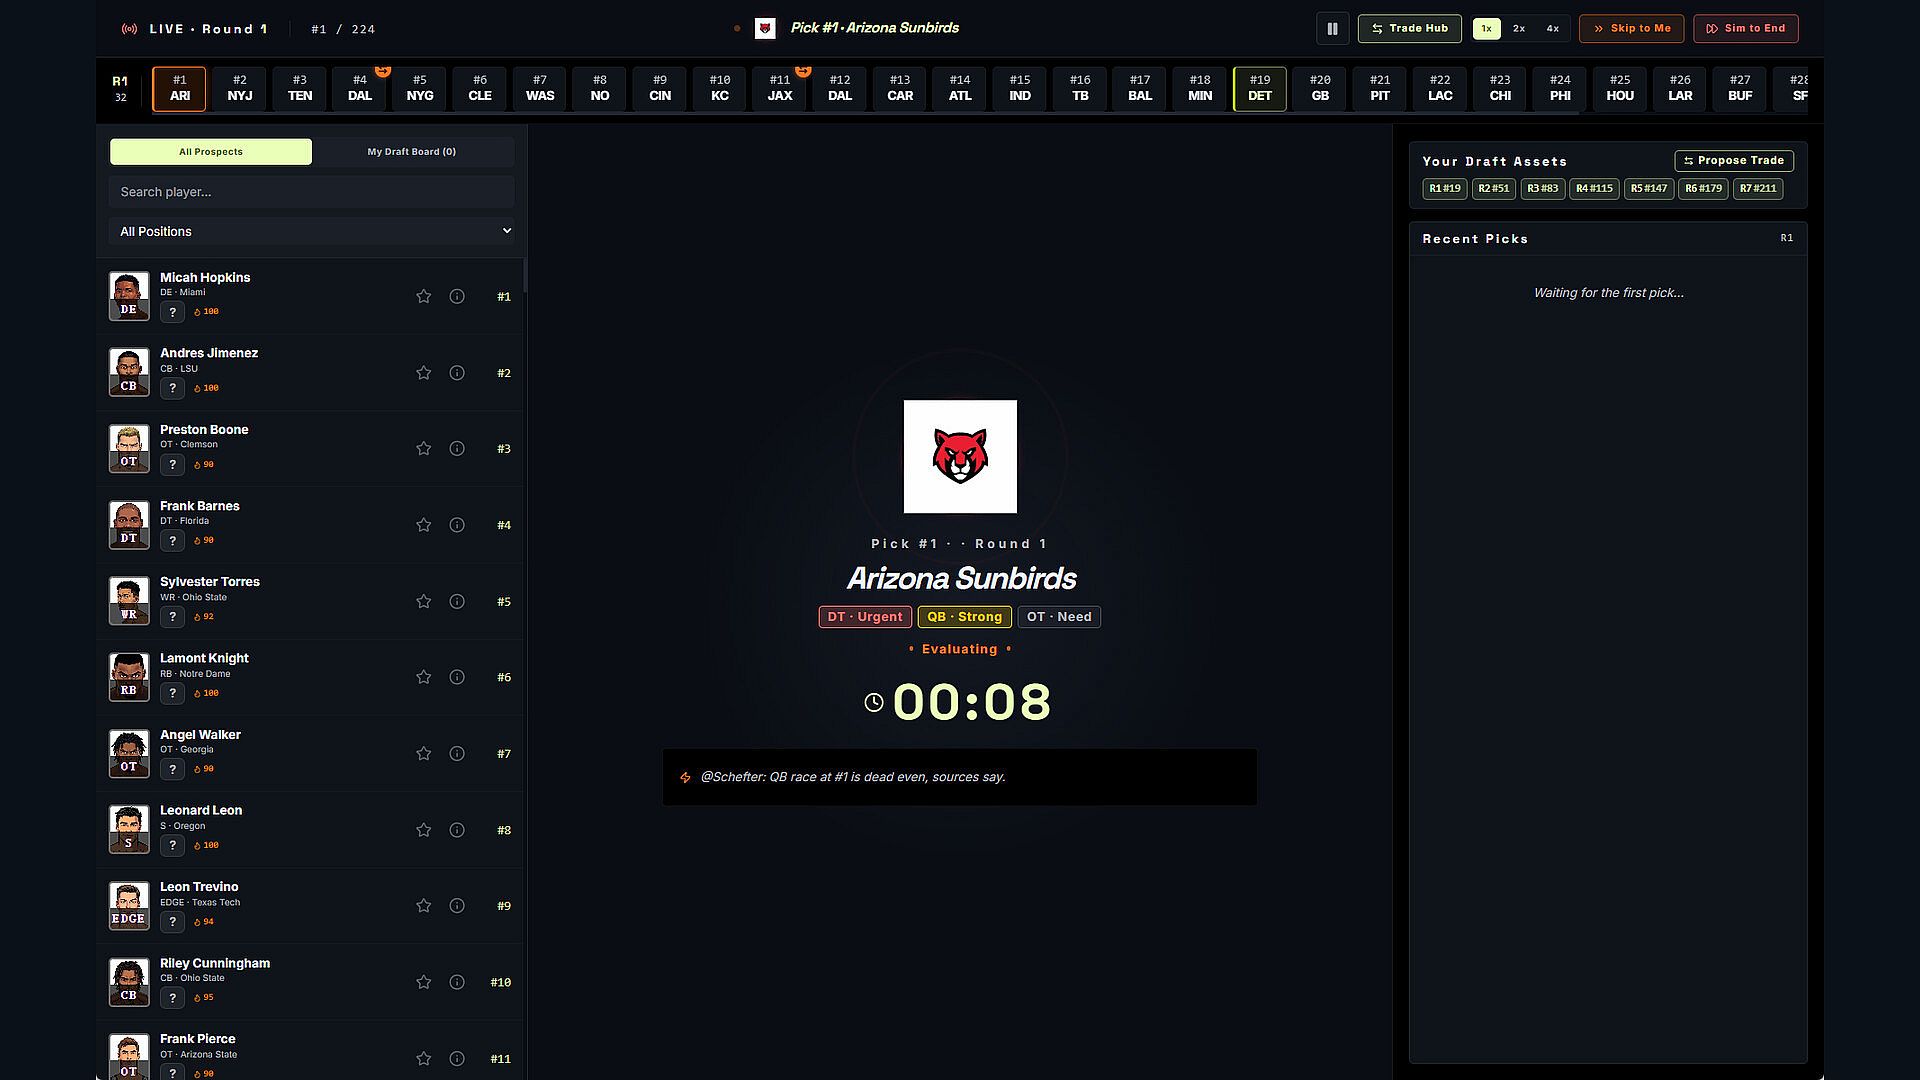Open info for Leon Trevino
Screen dimensions: 1920x1080
[x=457, y=906]
